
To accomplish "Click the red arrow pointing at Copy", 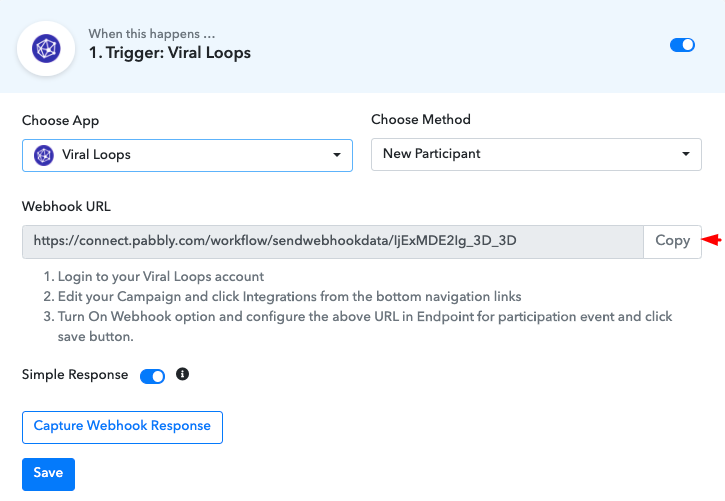I will [711, 239].
